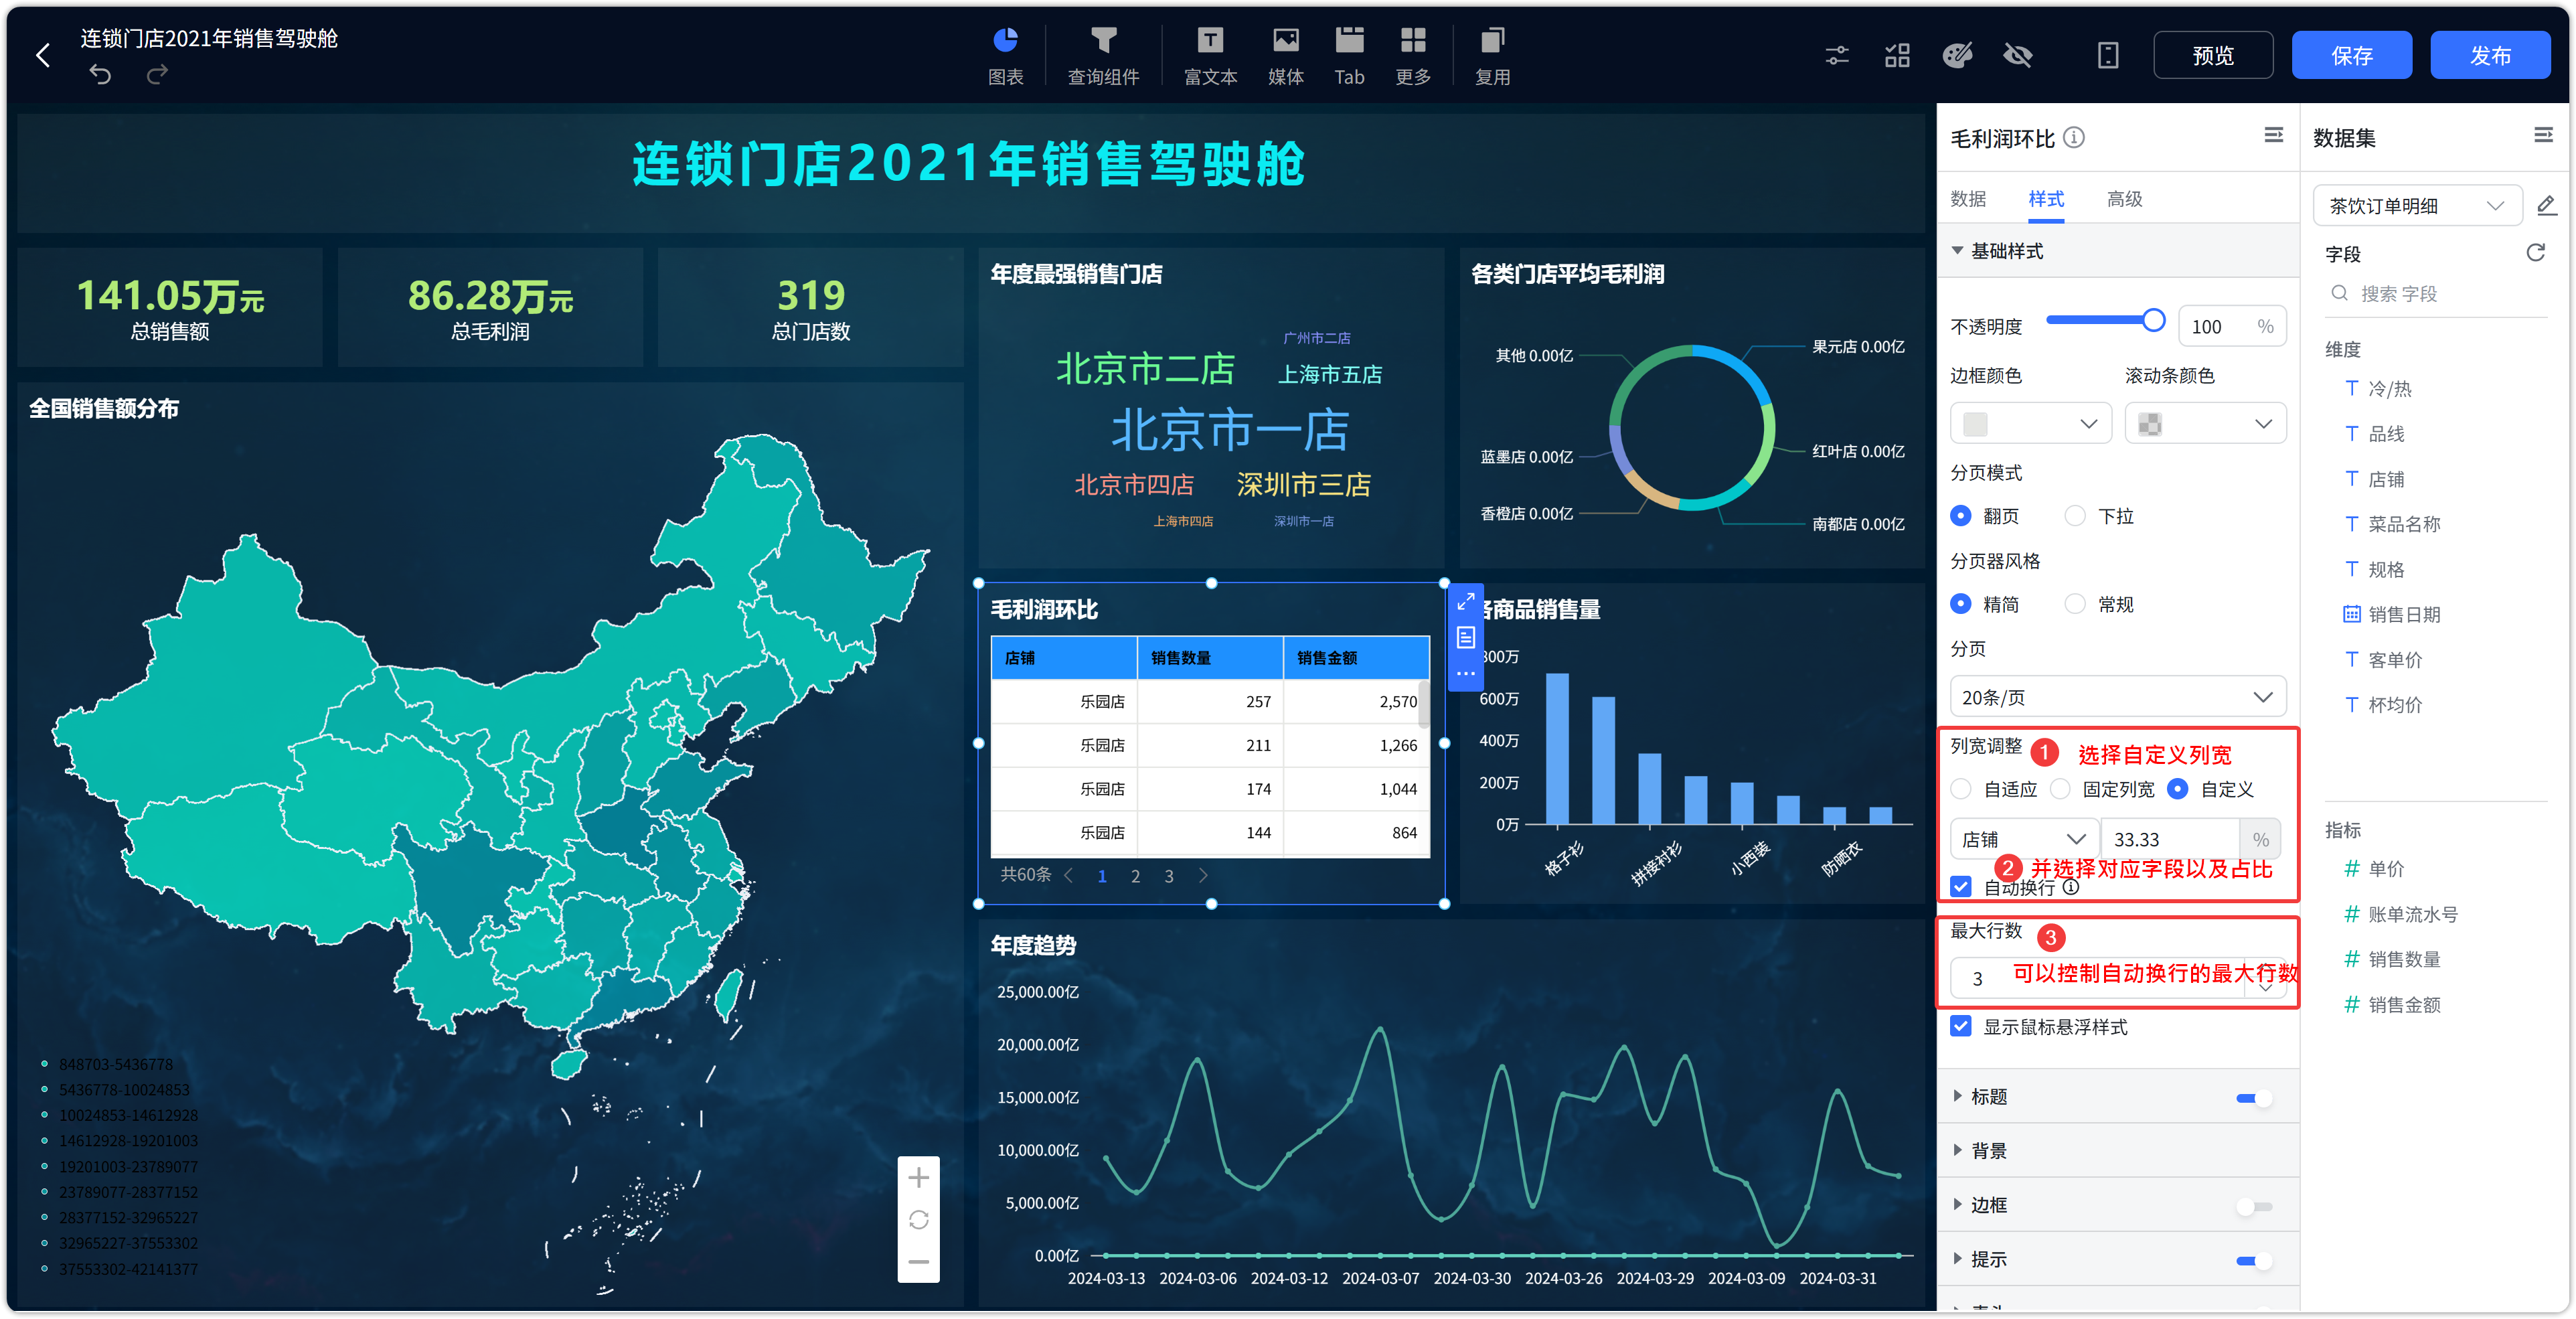2576x1319 pixels.
Task: Click the info icon next to 自动换行
Action: pos(2071,887)
